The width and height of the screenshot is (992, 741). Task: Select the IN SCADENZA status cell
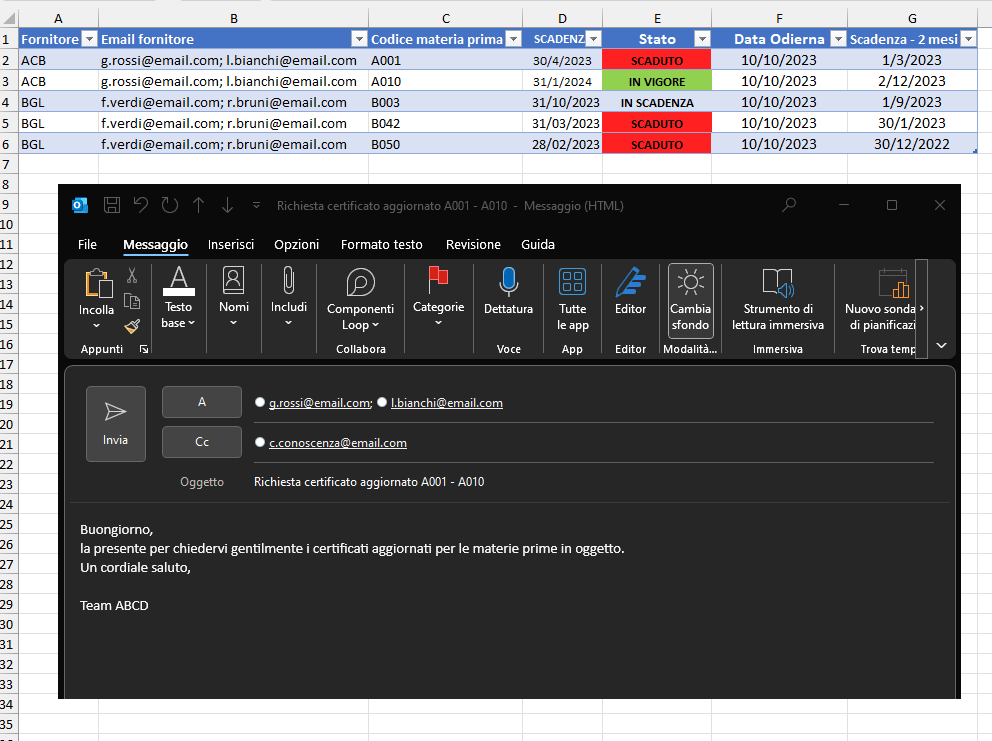657,102
